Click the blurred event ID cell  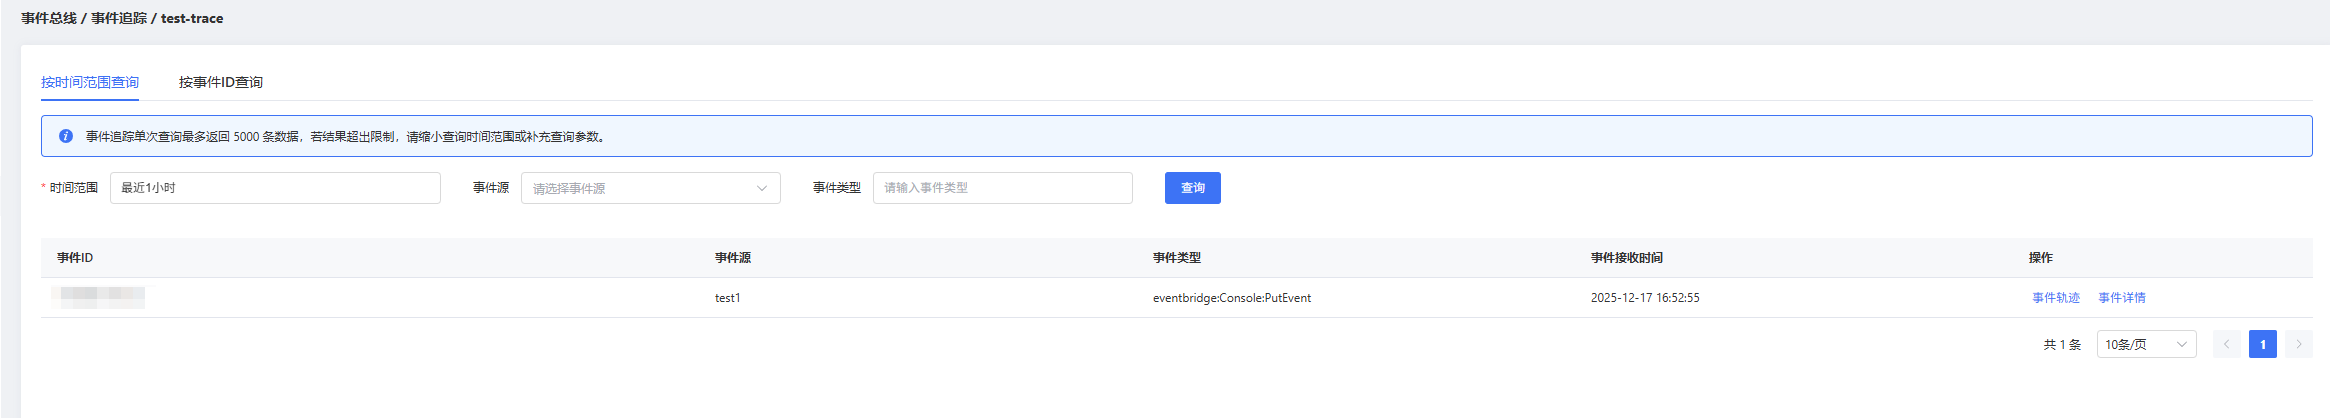[98, 297]
